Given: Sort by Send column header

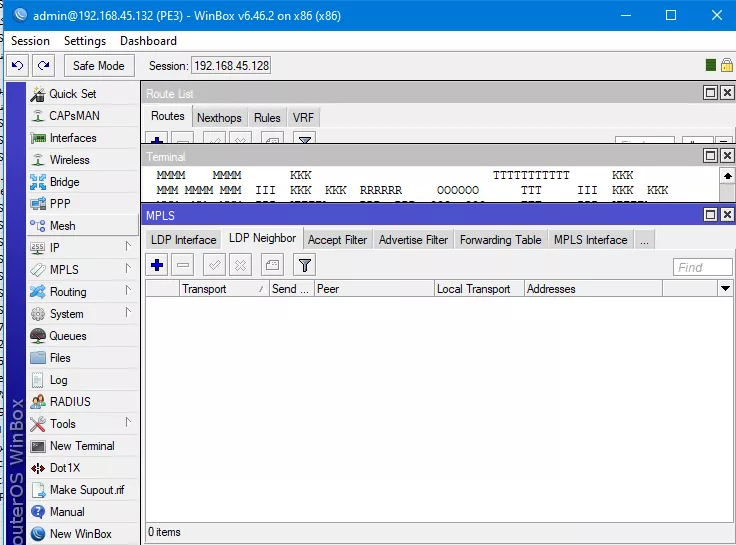Looking at the screenshot, I should pyautogui.click(x=291, y=289).
